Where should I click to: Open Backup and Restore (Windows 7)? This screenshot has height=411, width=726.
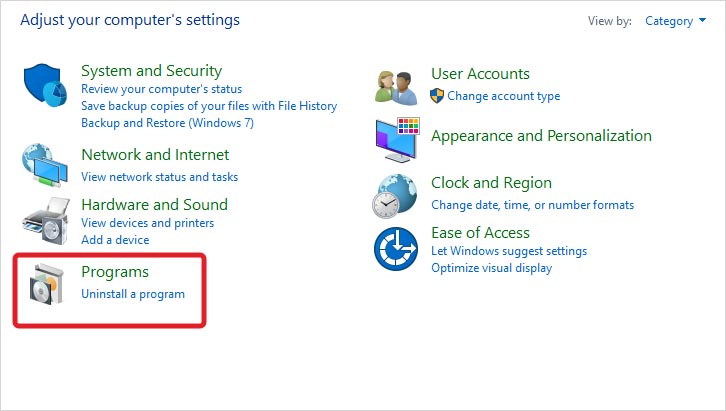[167, 123]
